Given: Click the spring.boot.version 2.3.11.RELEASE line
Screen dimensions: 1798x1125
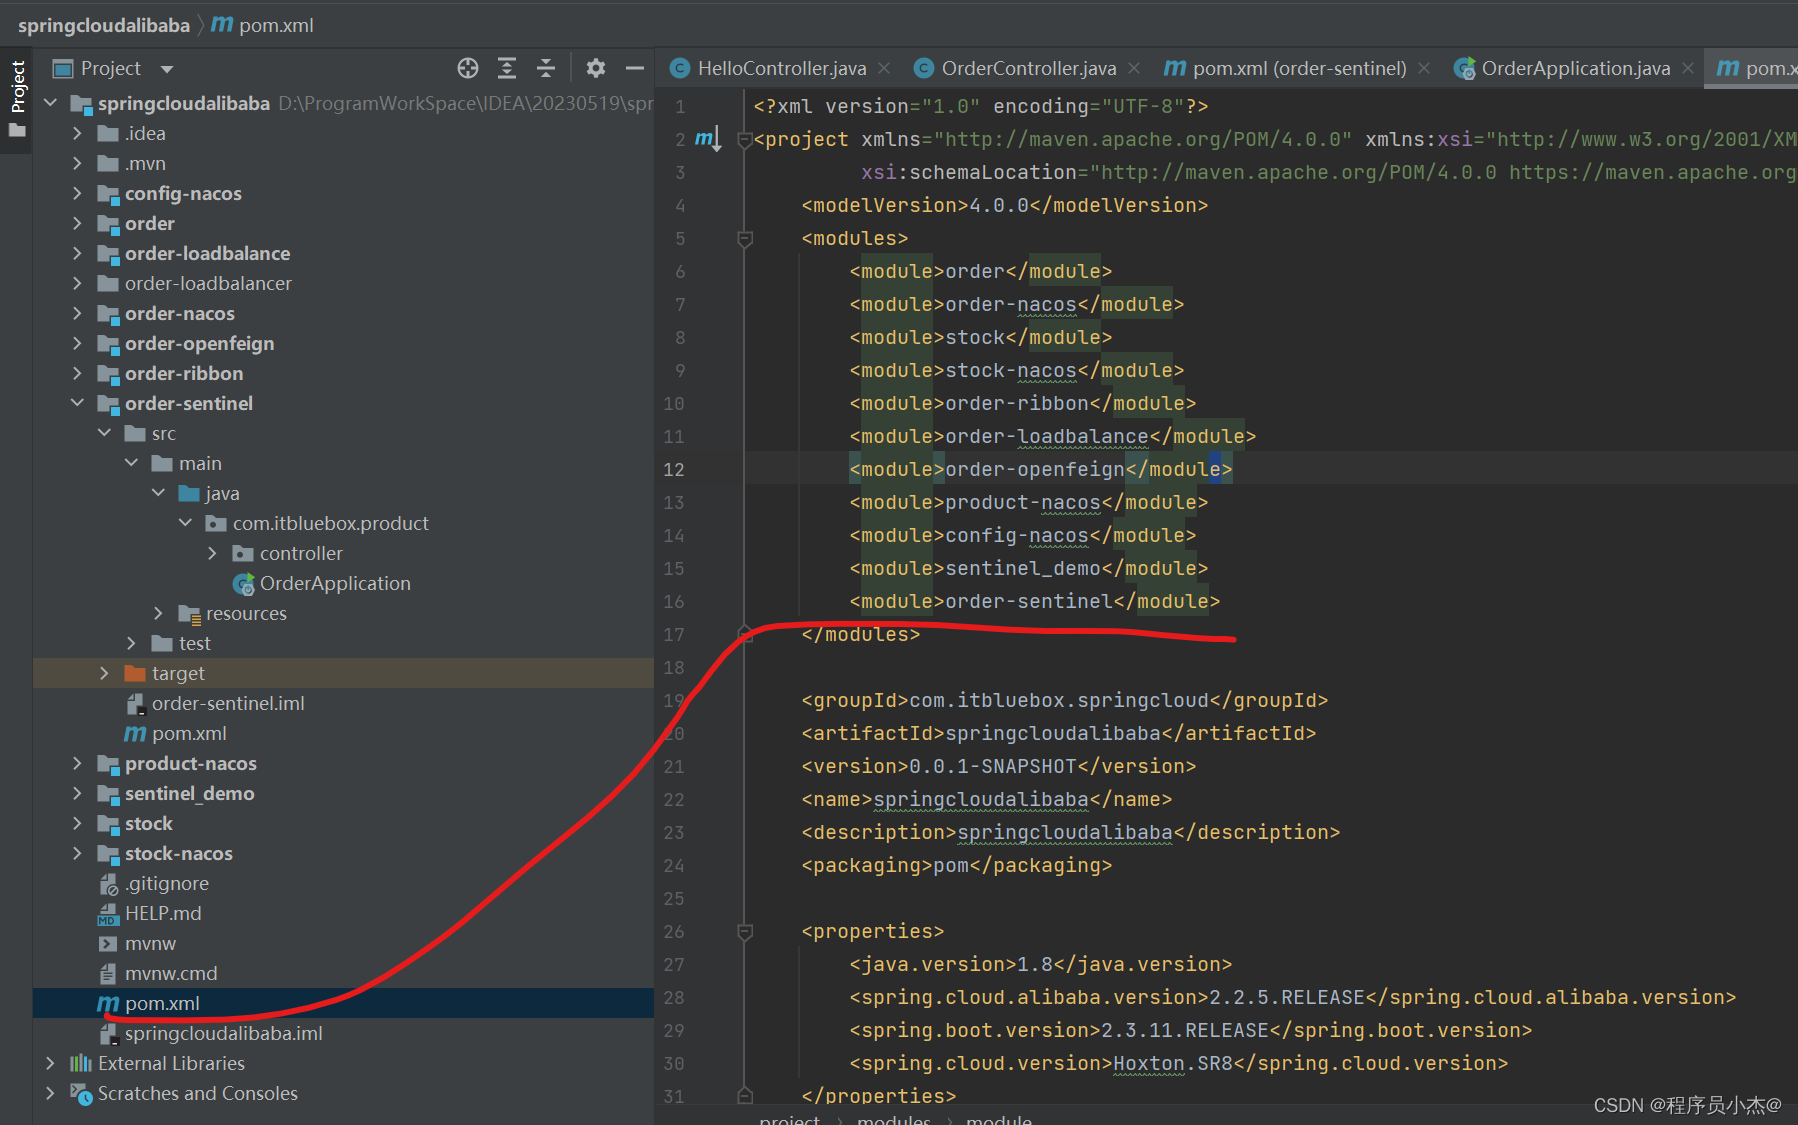Looking at the screenshot, I should (1191, 1030).
